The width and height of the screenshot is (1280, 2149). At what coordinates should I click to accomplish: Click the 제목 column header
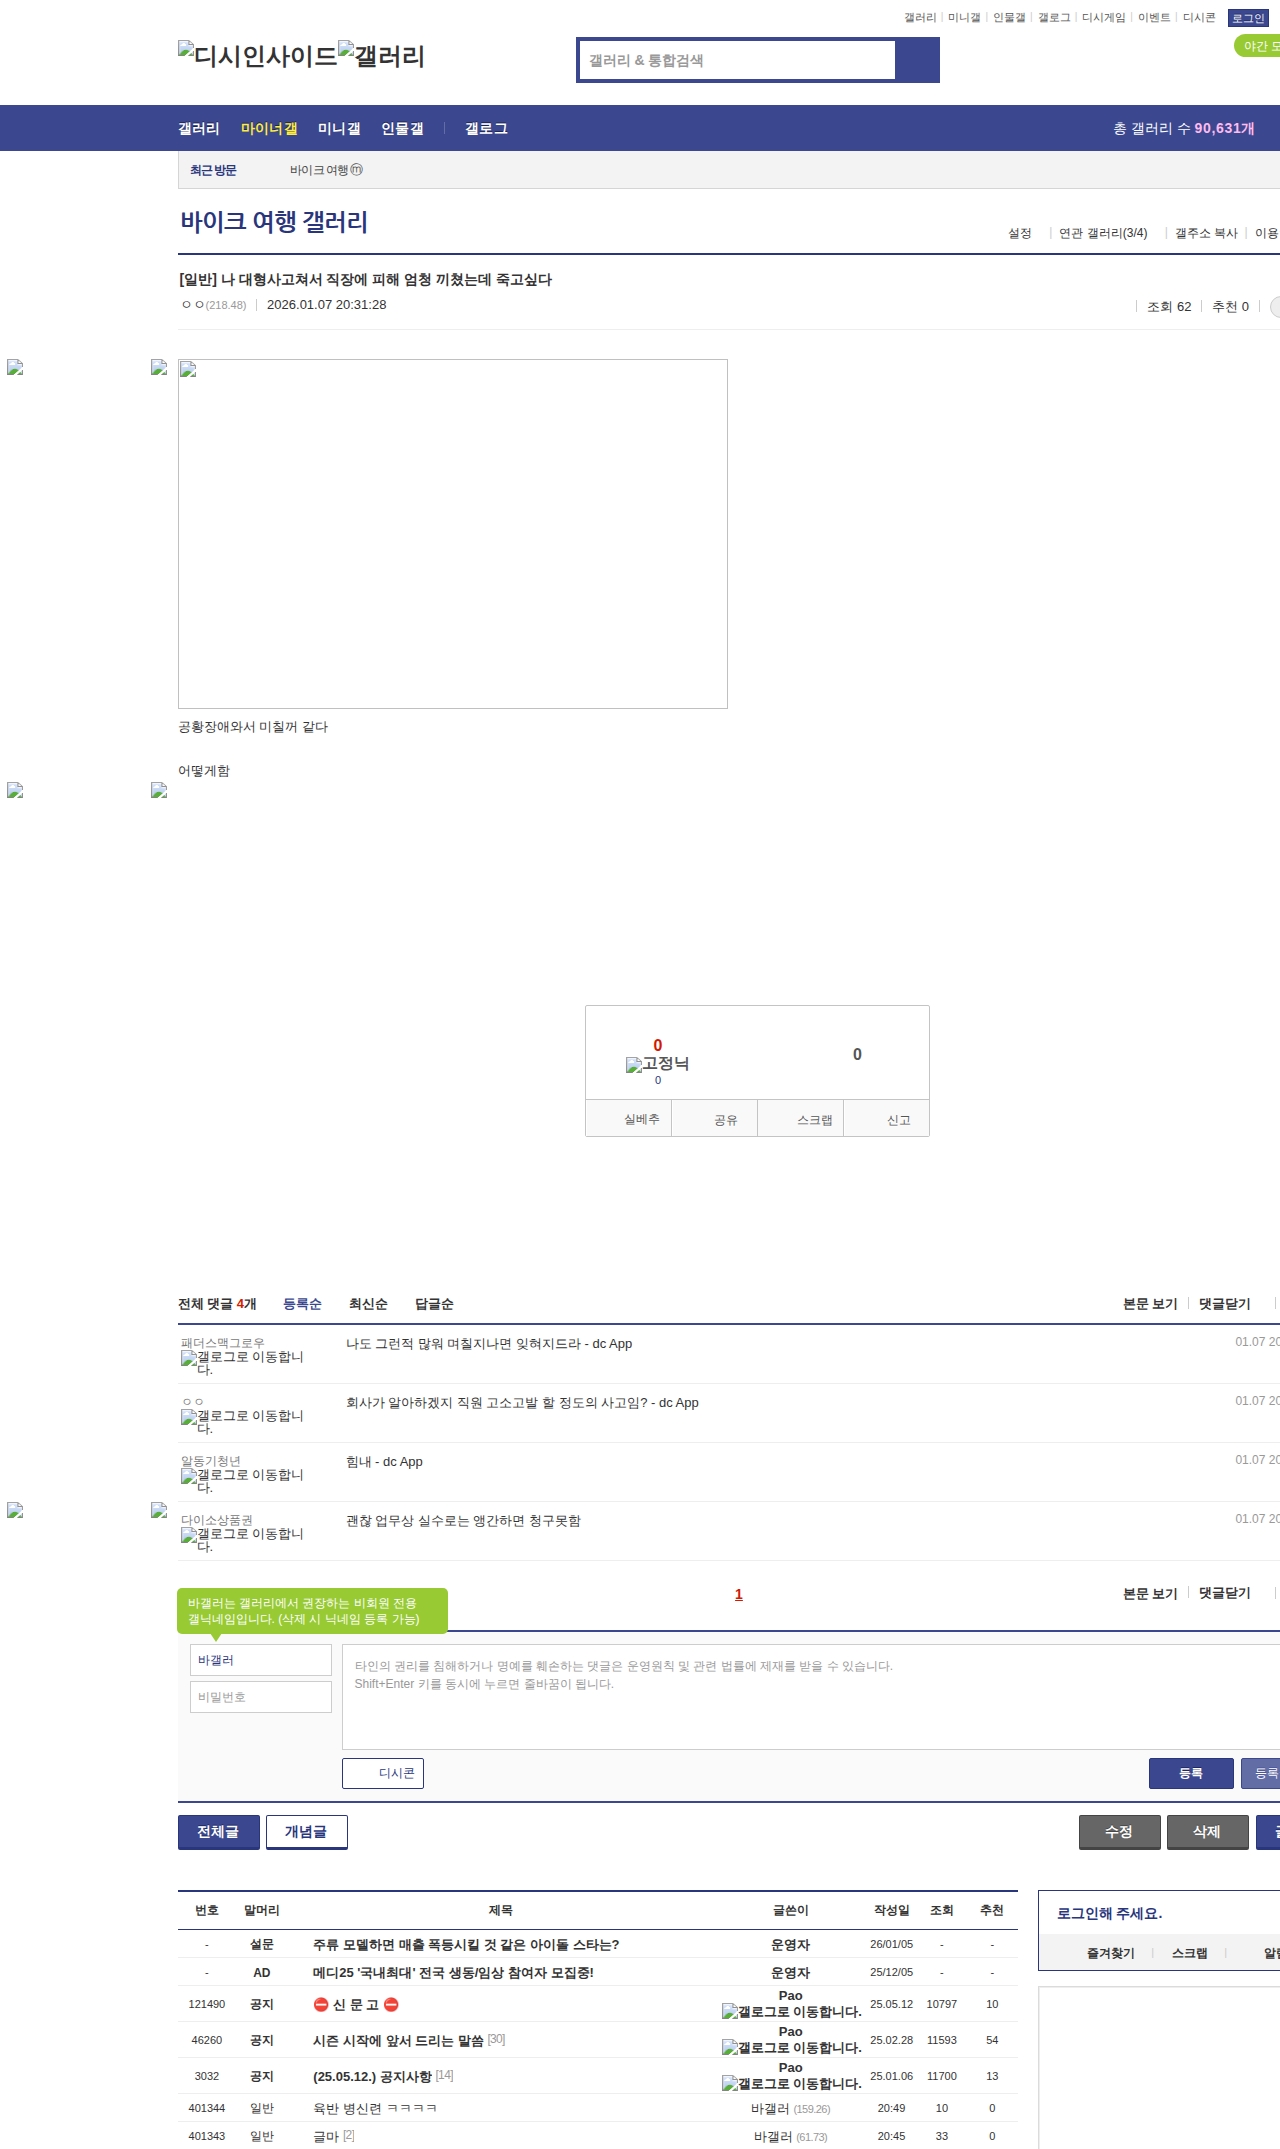coord(500,1910)
